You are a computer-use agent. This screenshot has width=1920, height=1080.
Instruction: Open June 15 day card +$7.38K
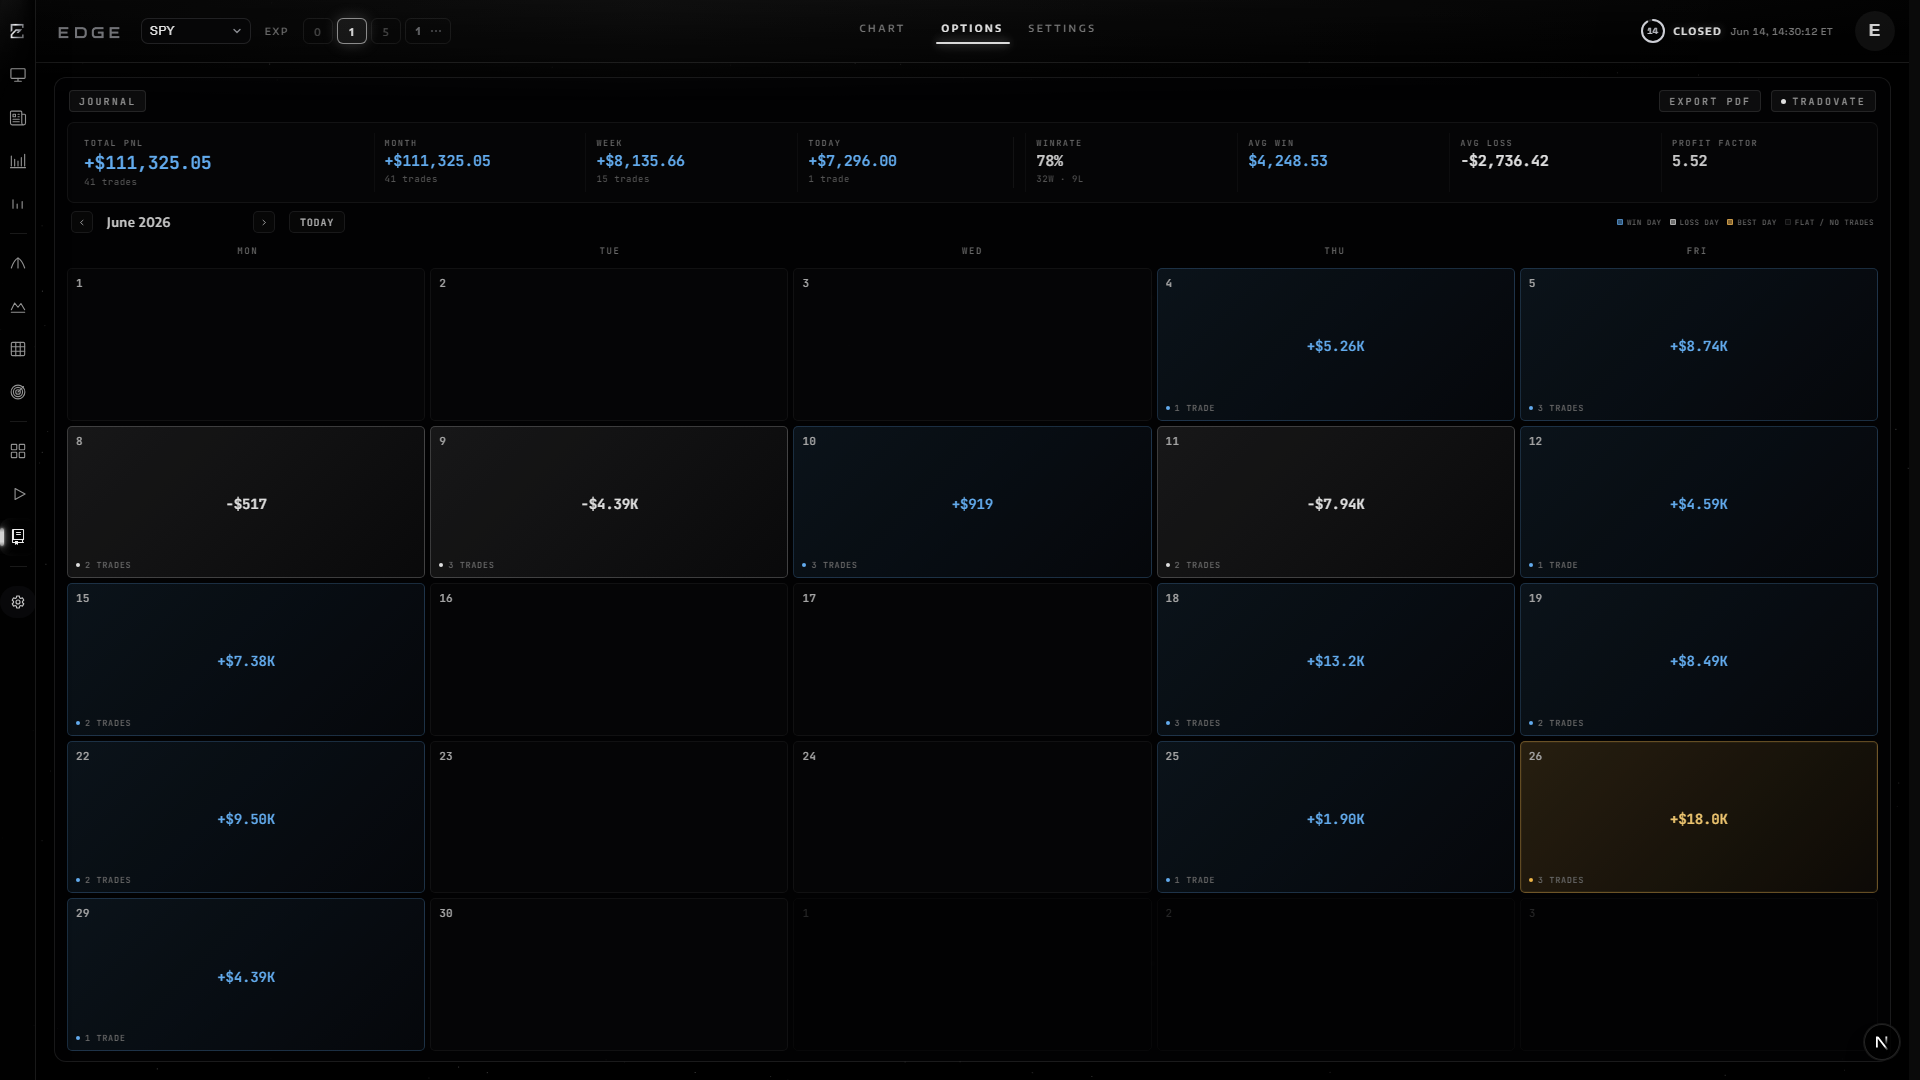(246, 660)
